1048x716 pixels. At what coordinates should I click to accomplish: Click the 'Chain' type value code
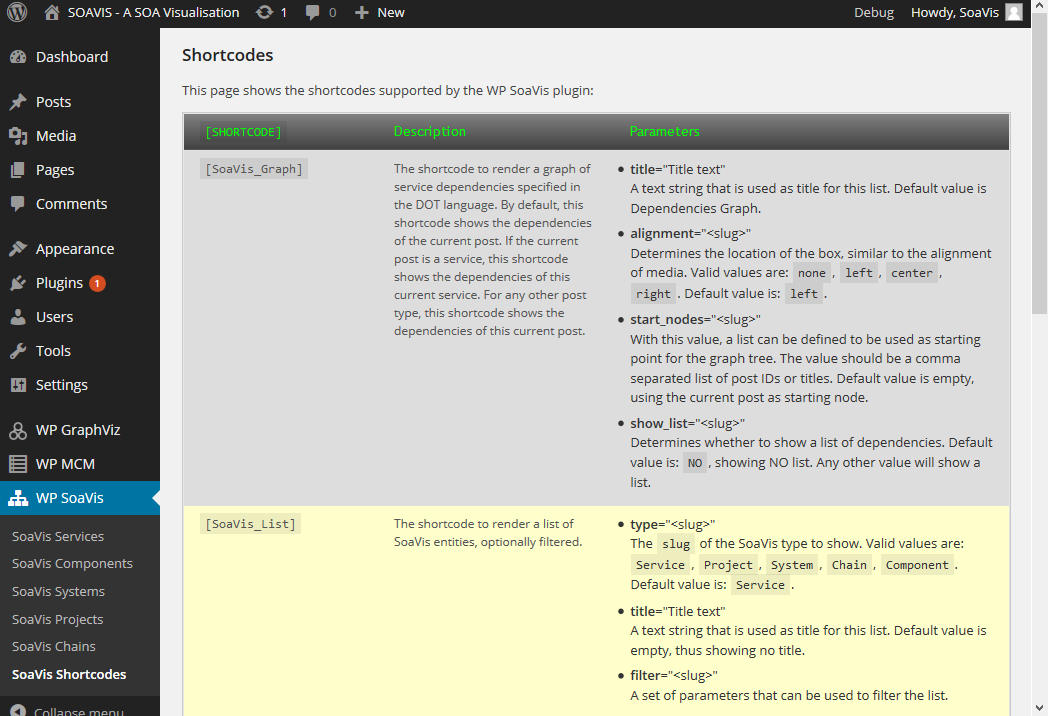coord(849,565)
